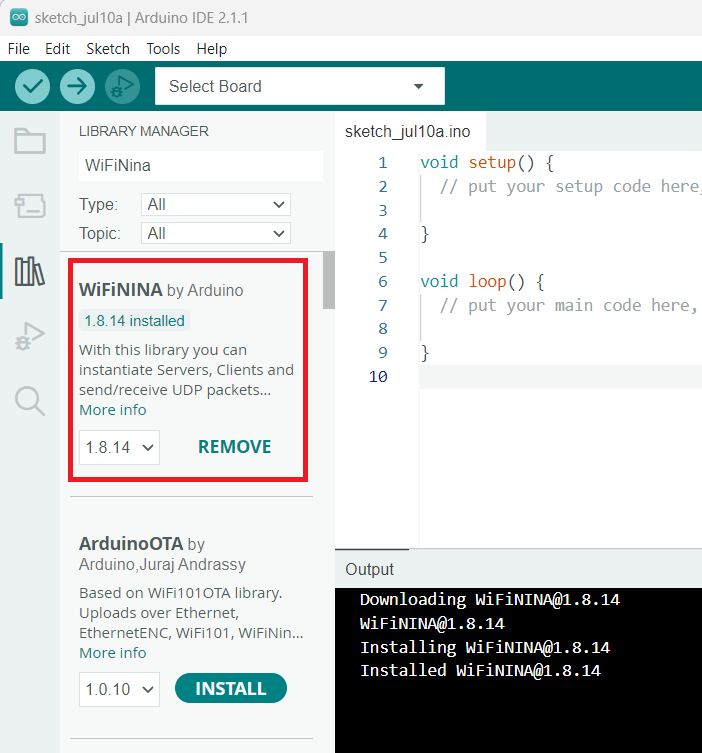Remove the WiFiNINA library
Viewport: 702px width, 753px height.
(x=235, y=447)
